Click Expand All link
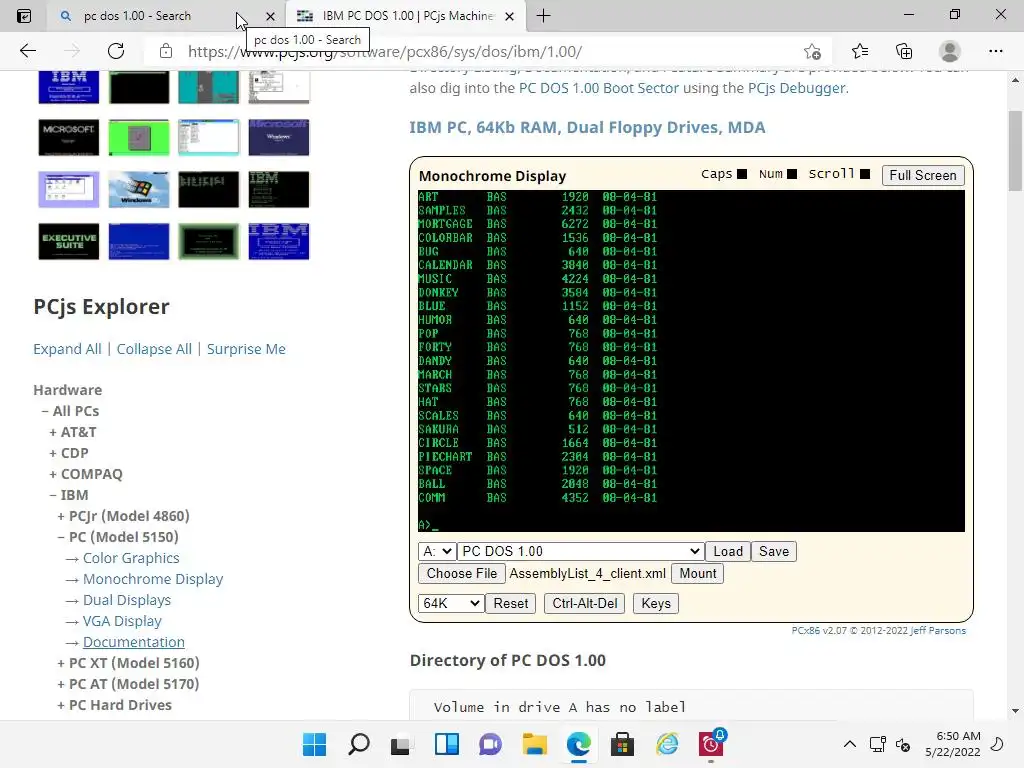 [67, 349]
